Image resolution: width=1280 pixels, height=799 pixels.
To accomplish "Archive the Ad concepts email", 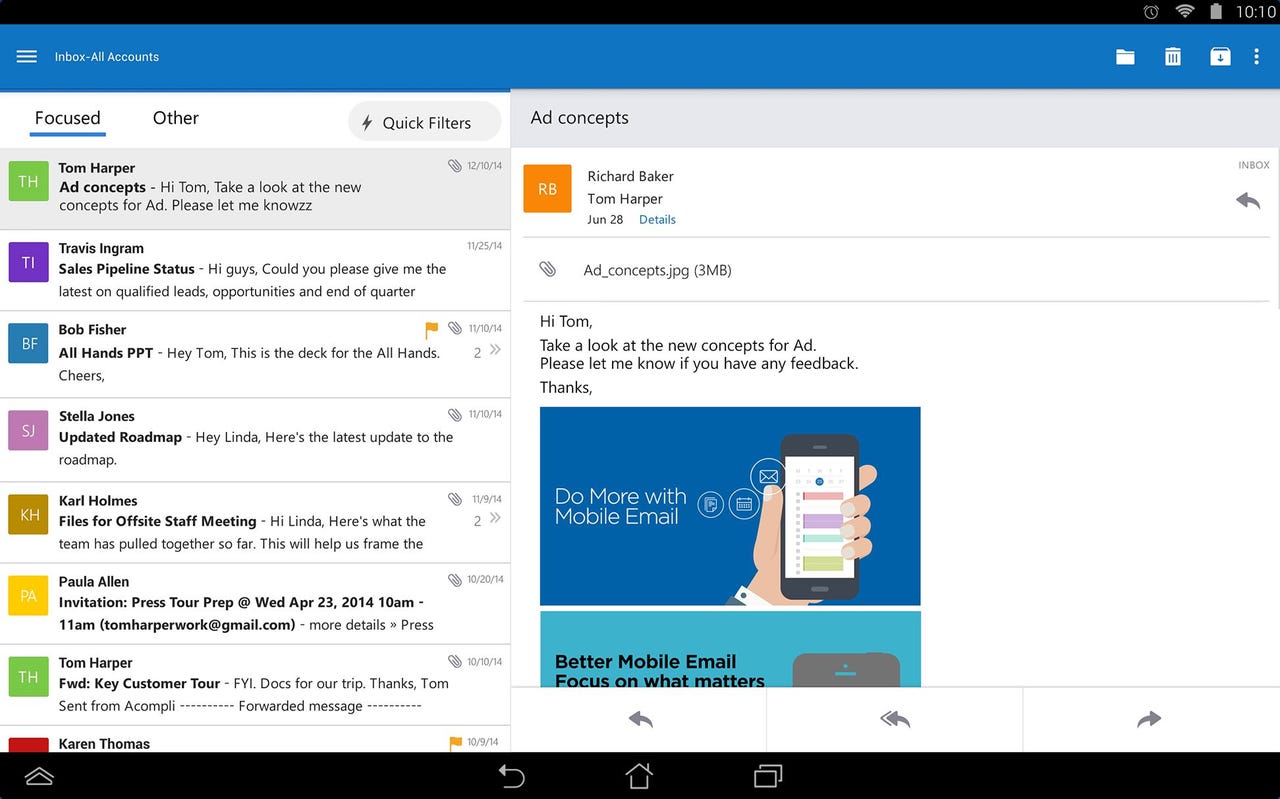I will [x=1220, y=57].
